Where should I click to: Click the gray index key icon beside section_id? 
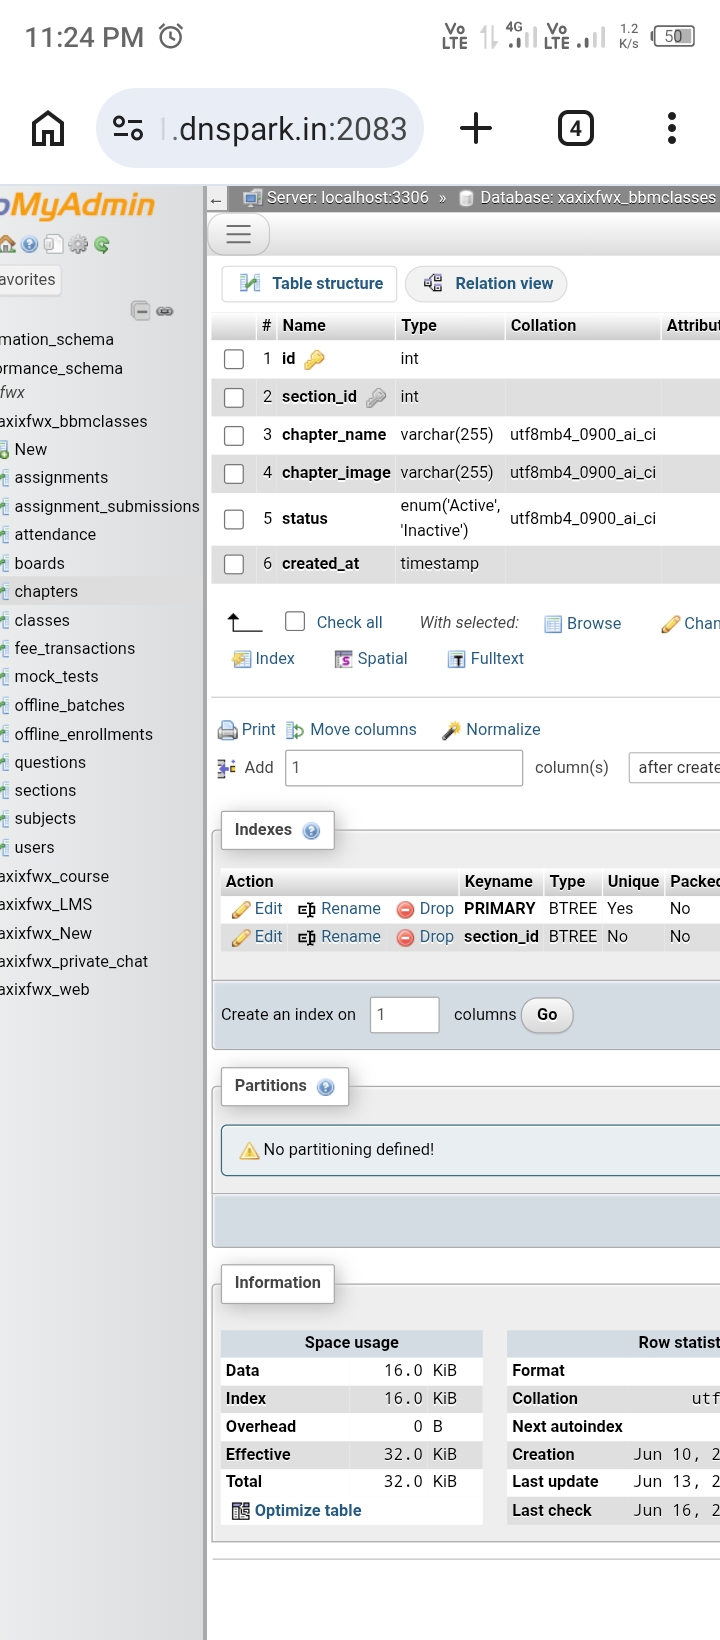[376, 397]
